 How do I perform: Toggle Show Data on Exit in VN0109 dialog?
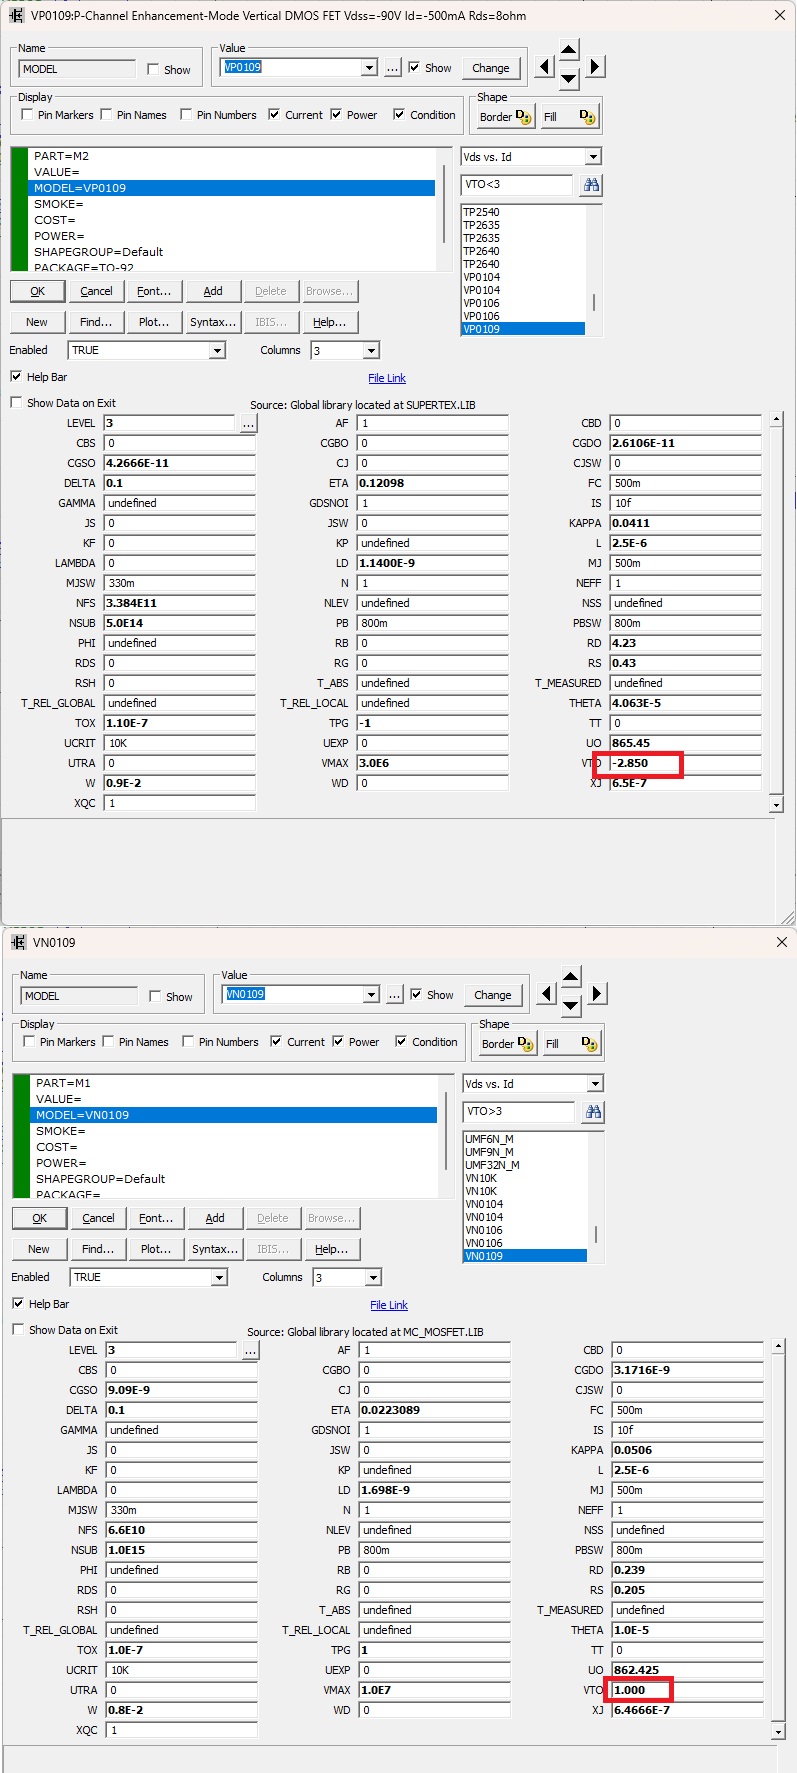tap(18, 1329)
